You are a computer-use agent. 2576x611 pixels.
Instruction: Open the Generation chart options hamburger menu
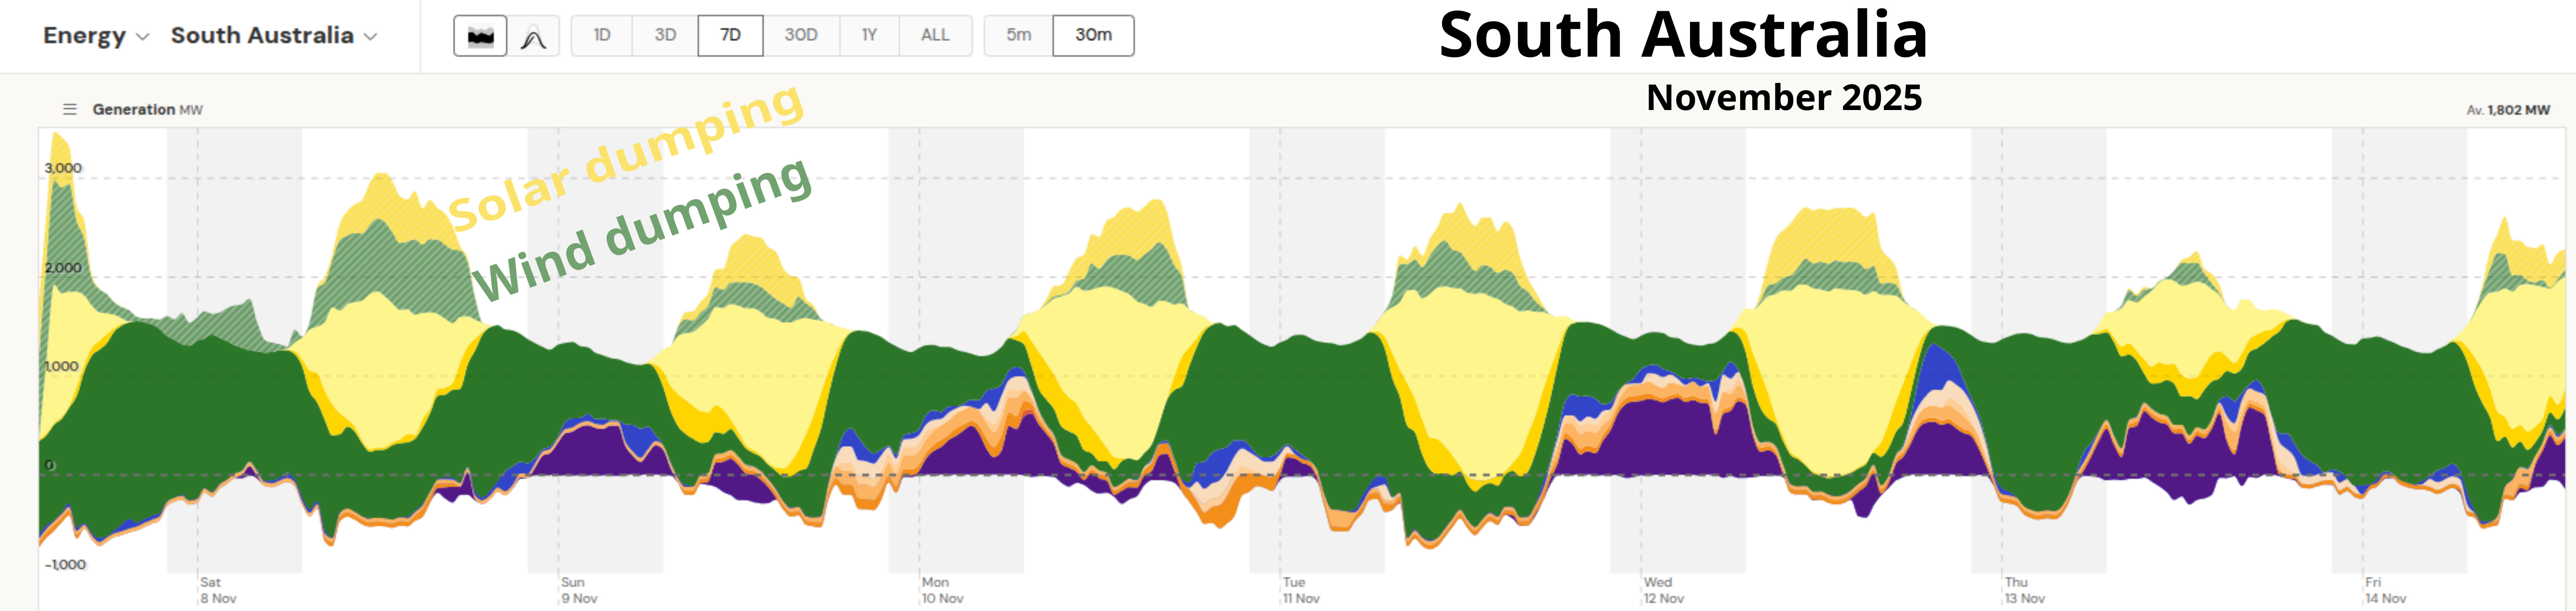(x=70, y=109)
